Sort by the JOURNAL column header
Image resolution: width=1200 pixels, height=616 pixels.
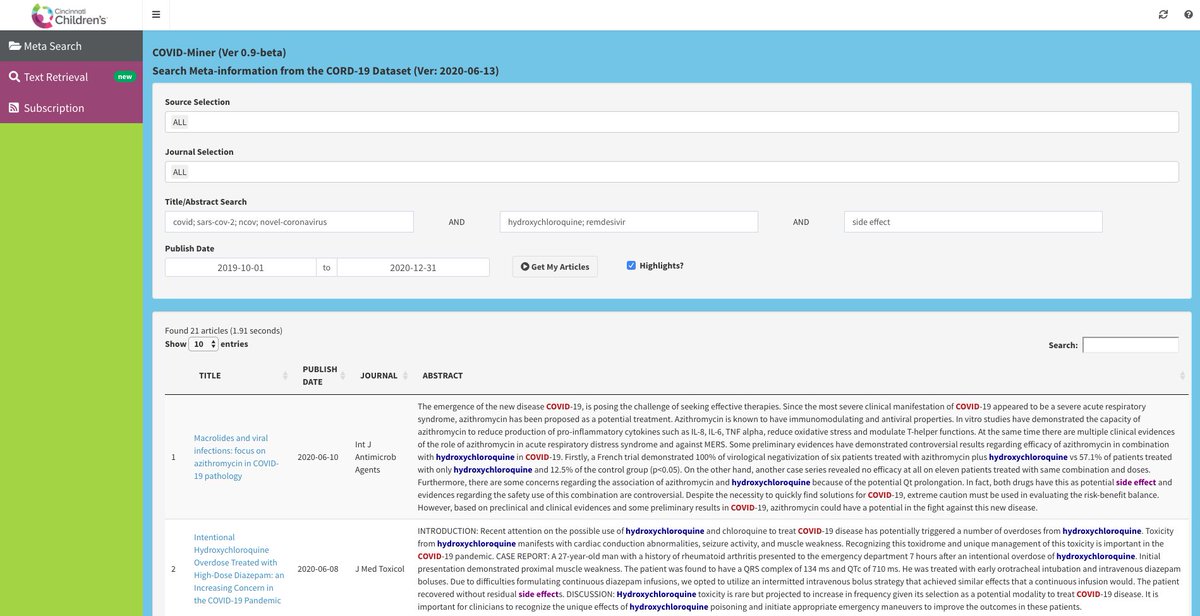tap(383, 376)
